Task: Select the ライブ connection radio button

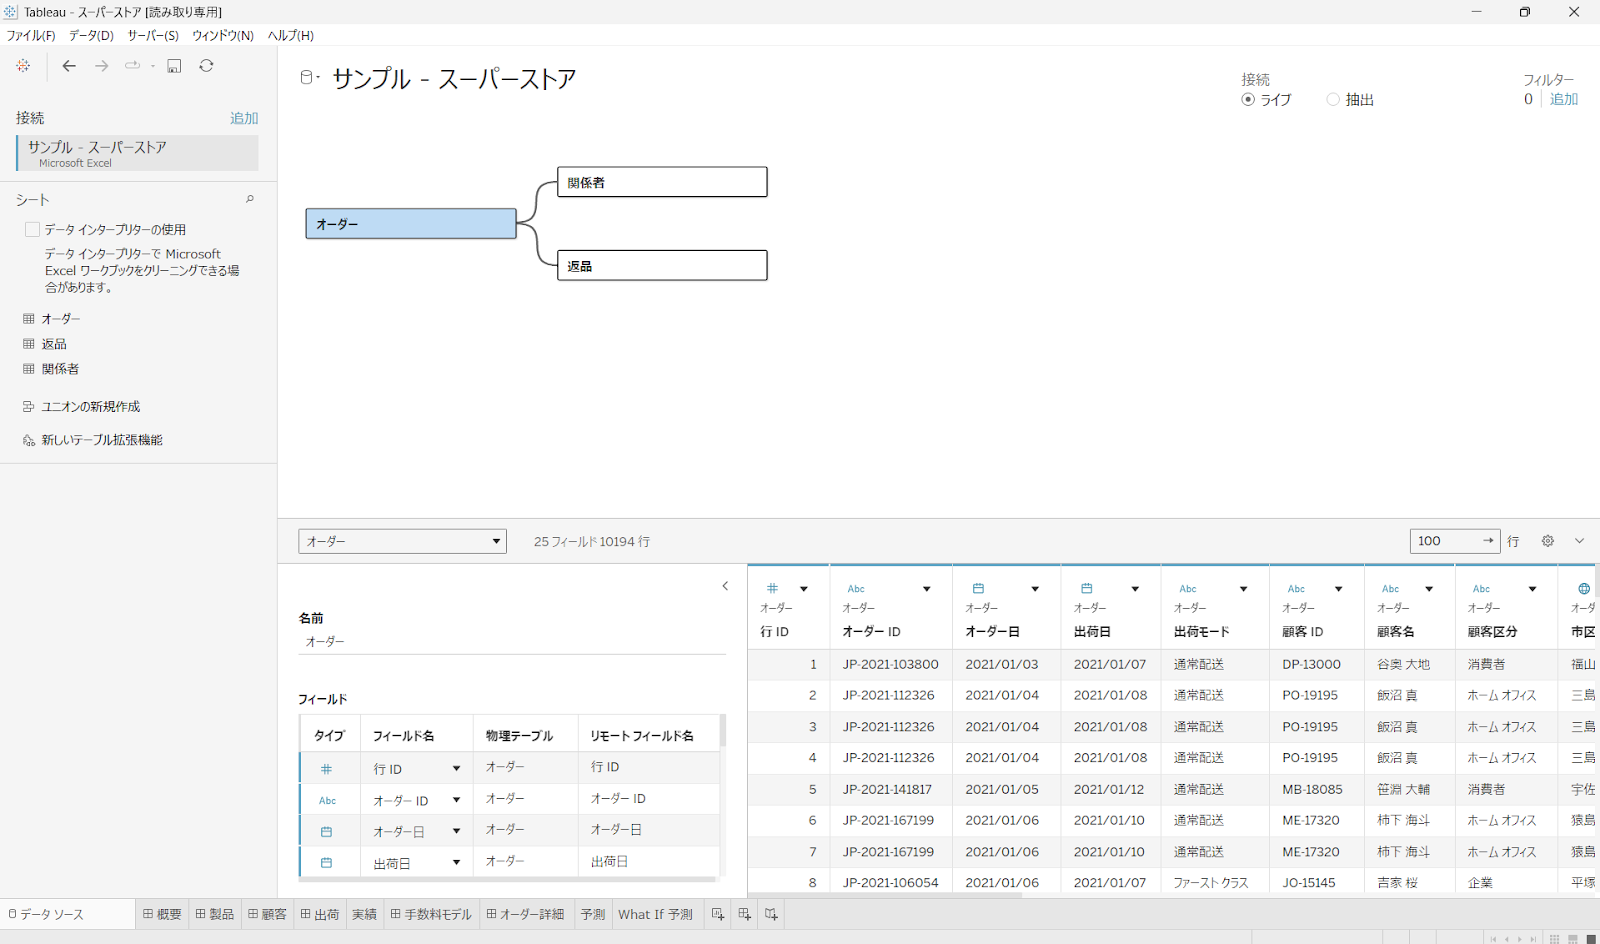Action: (x=1248, y=99)
